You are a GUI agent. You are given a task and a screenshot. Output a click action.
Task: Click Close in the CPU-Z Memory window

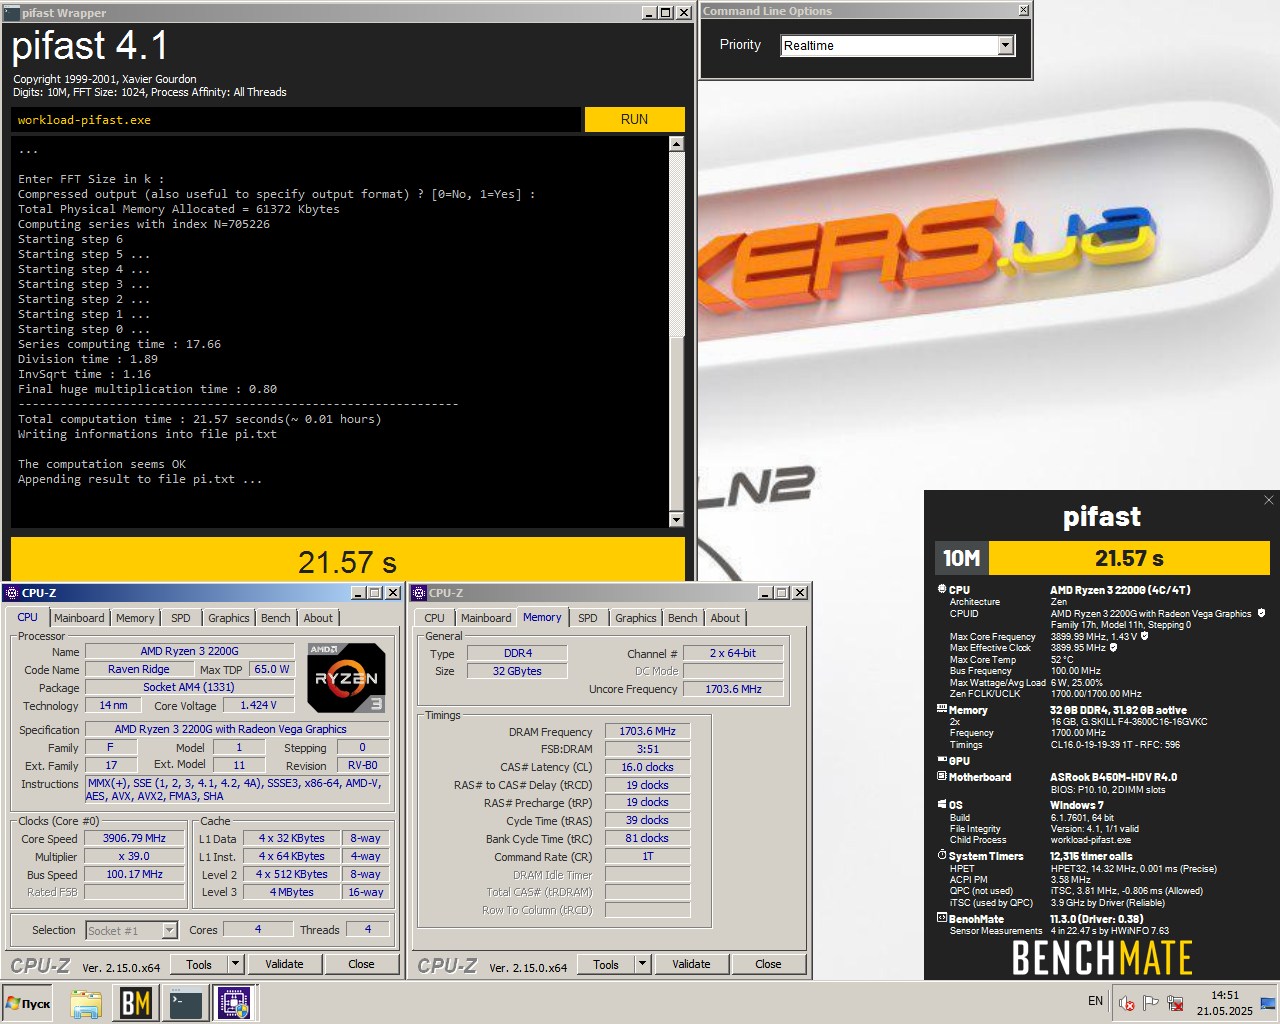coord(768,964)
